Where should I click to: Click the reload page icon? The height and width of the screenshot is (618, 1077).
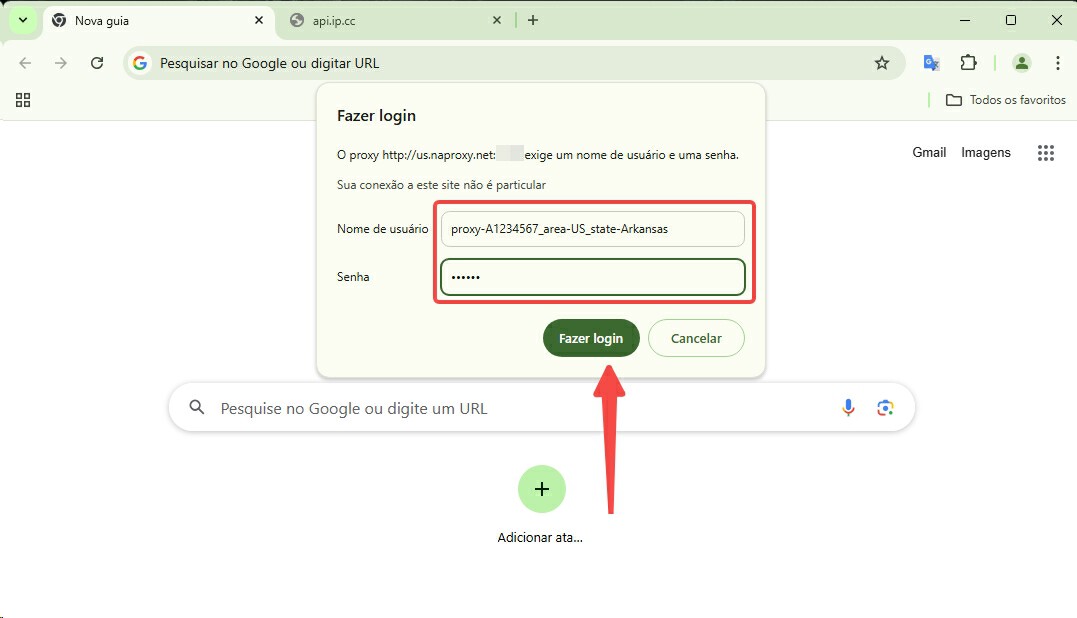pos(97,63)
